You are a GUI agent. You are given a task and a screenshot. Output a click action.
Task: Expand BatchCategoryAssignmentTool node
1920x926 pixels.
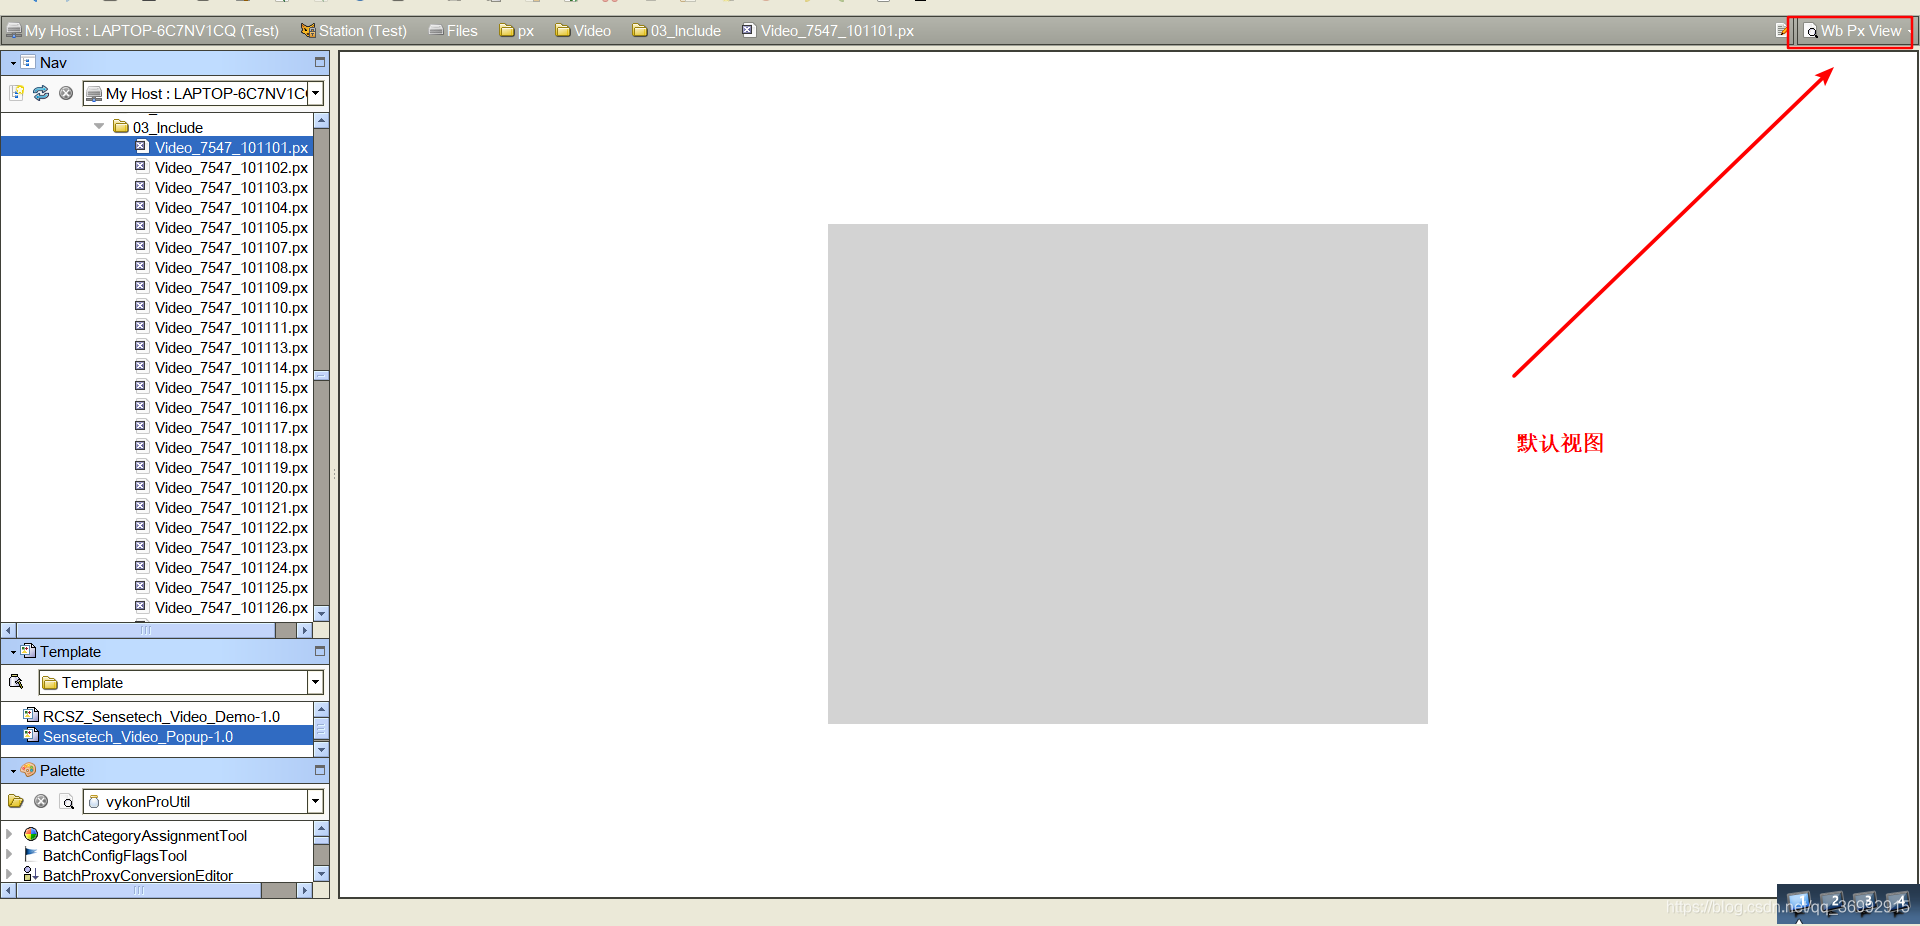[9, 834]
